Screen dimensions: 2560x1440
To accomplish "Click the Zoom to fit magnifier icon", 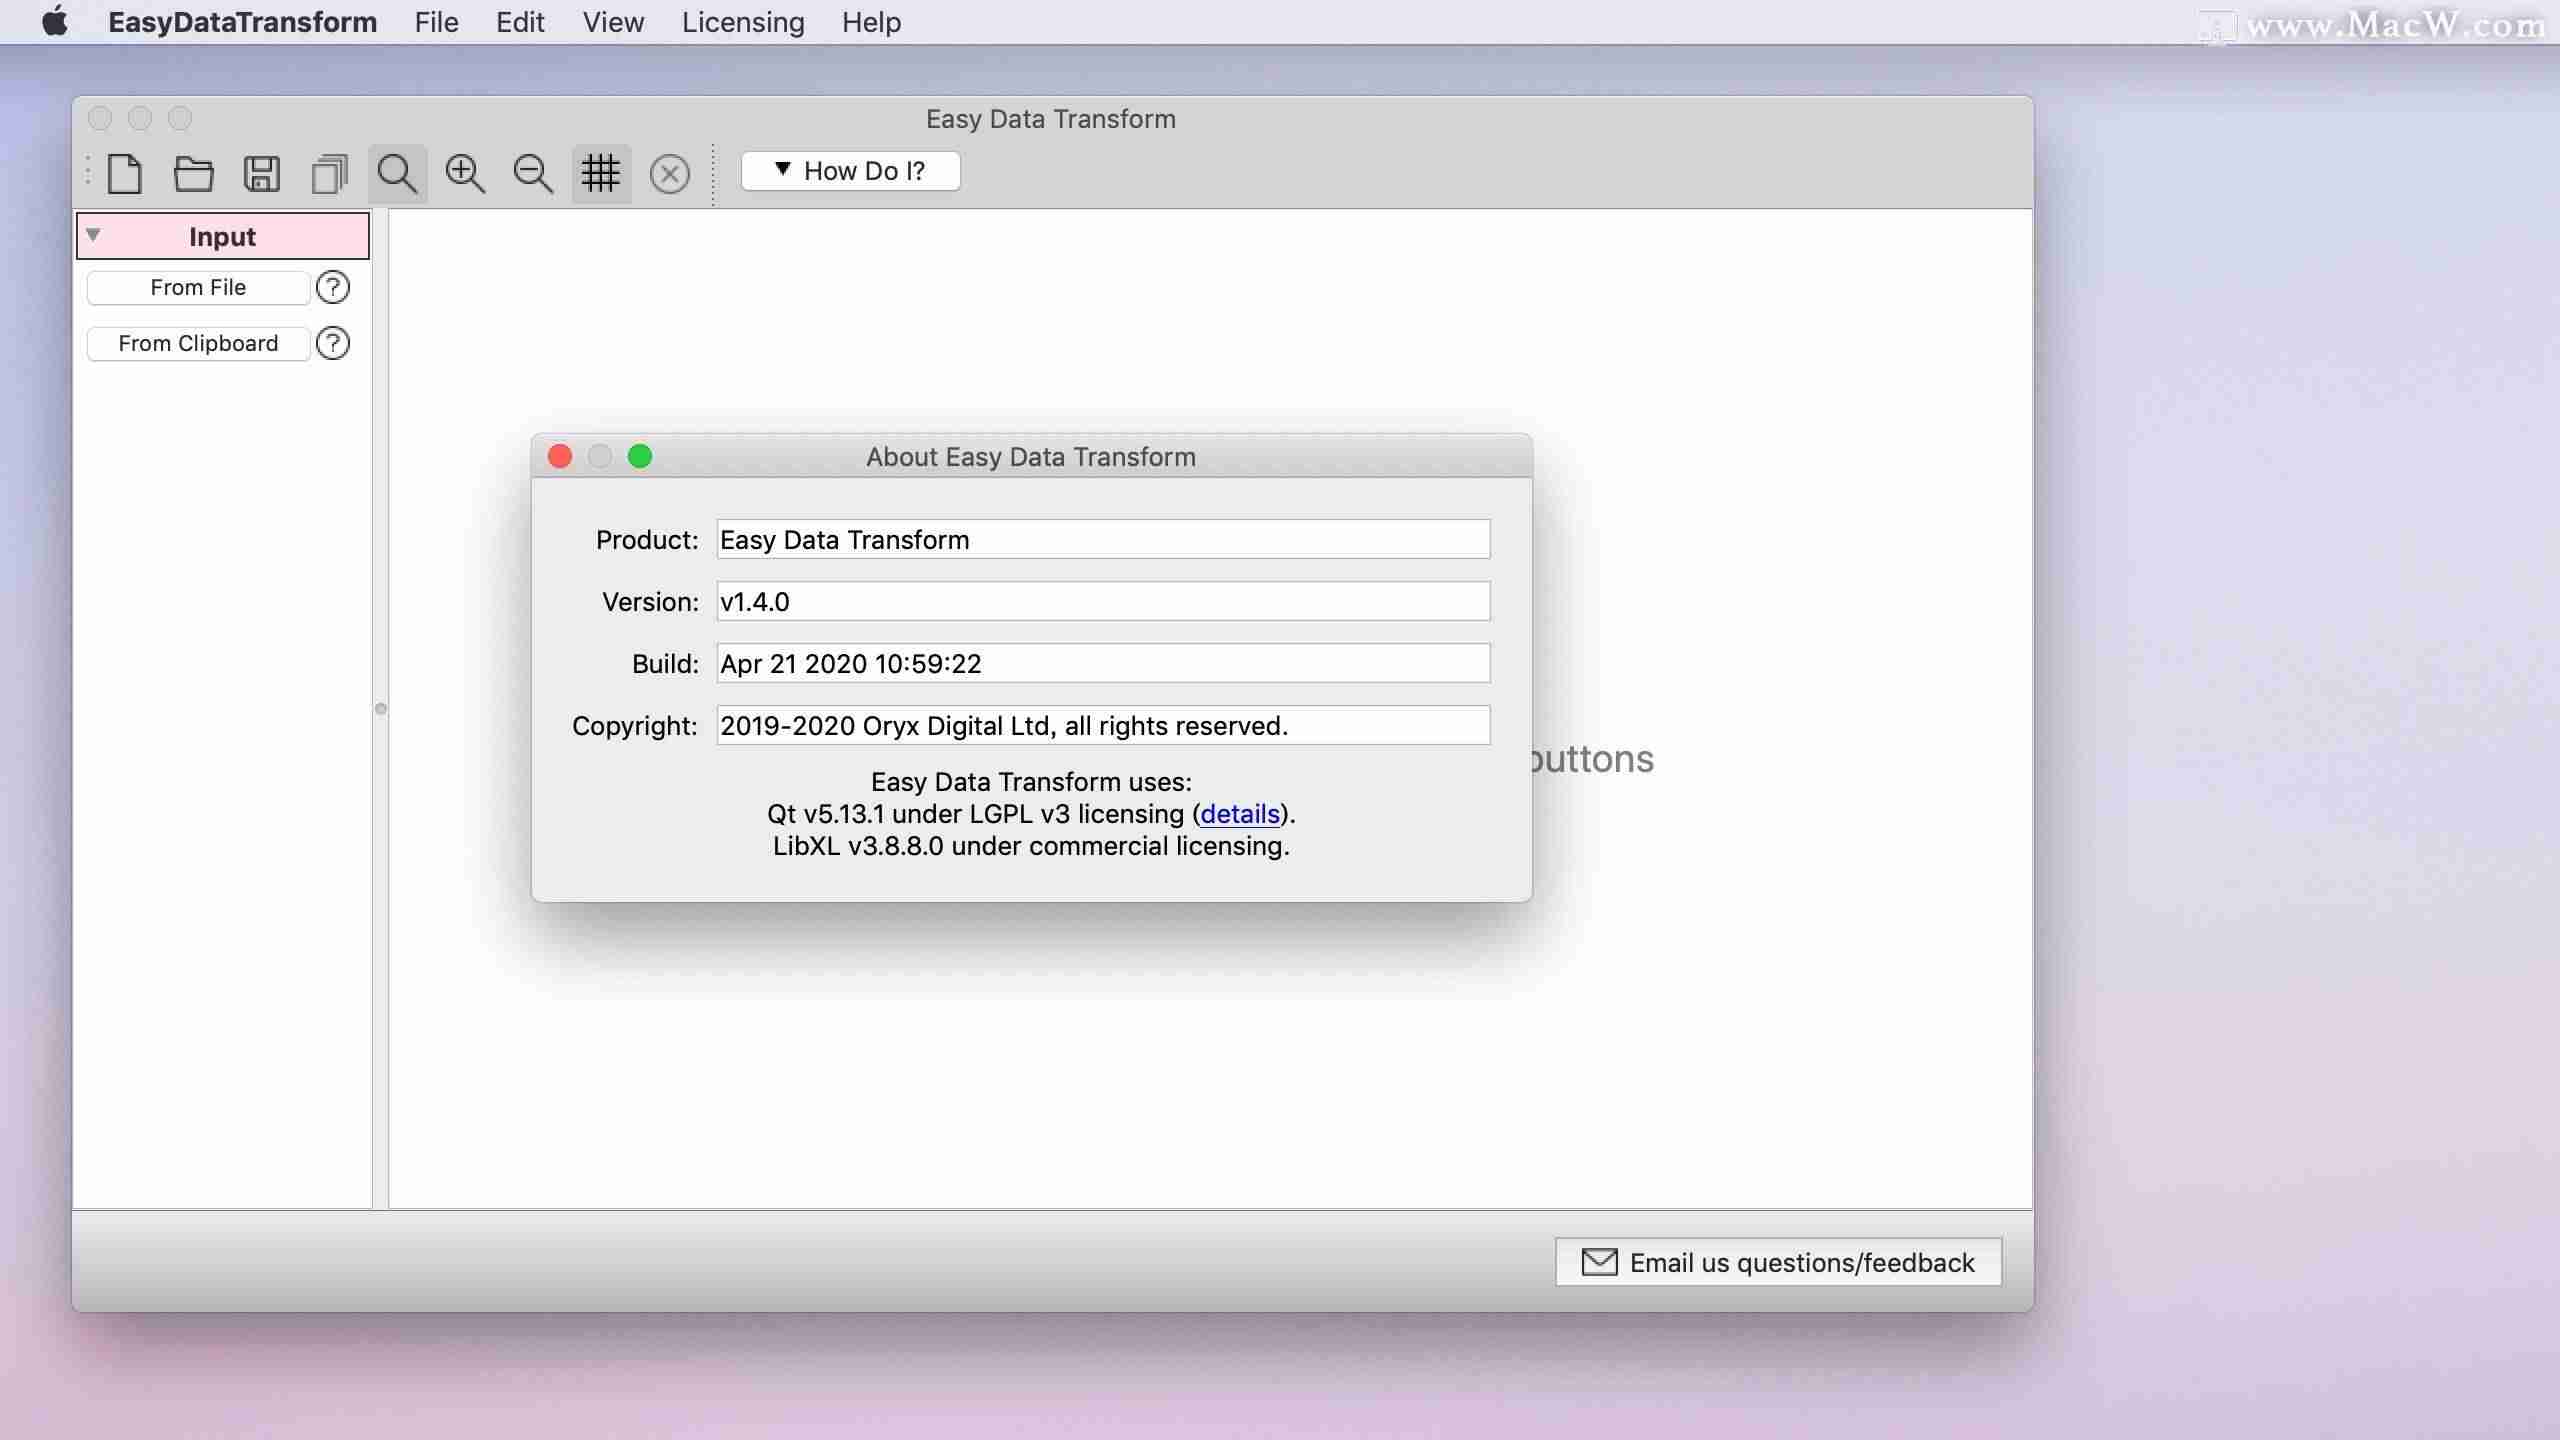I will click(x=398, y=174).
